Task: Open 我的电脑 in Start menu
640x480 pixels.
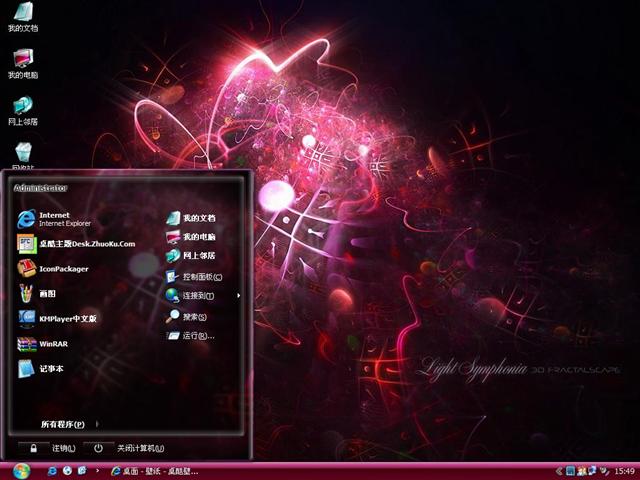Action: coord(191,236)
